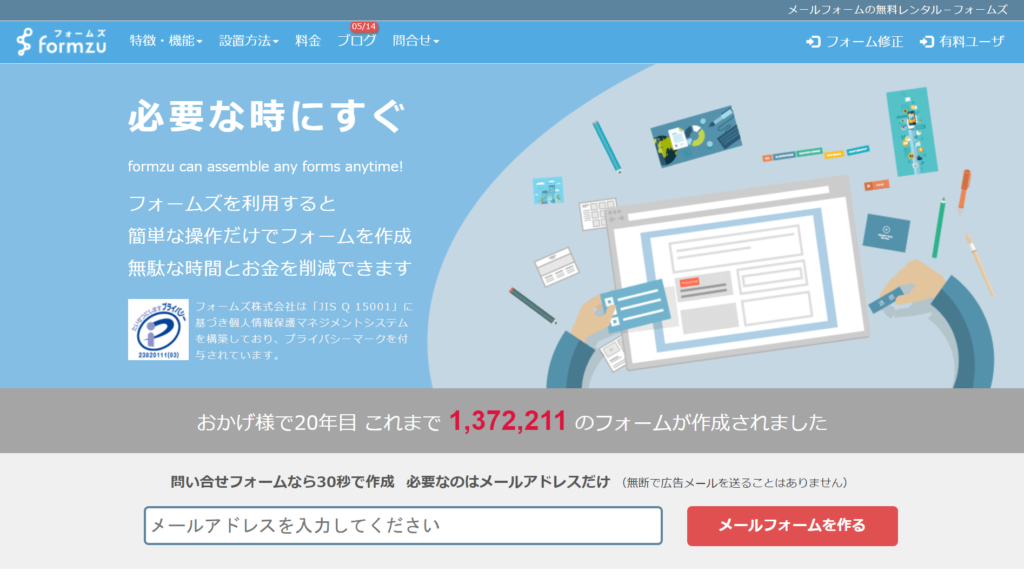Click the 無断で広告メールを送ることはありません note
Screen dimensions: 1024x584
click(734, 483)
